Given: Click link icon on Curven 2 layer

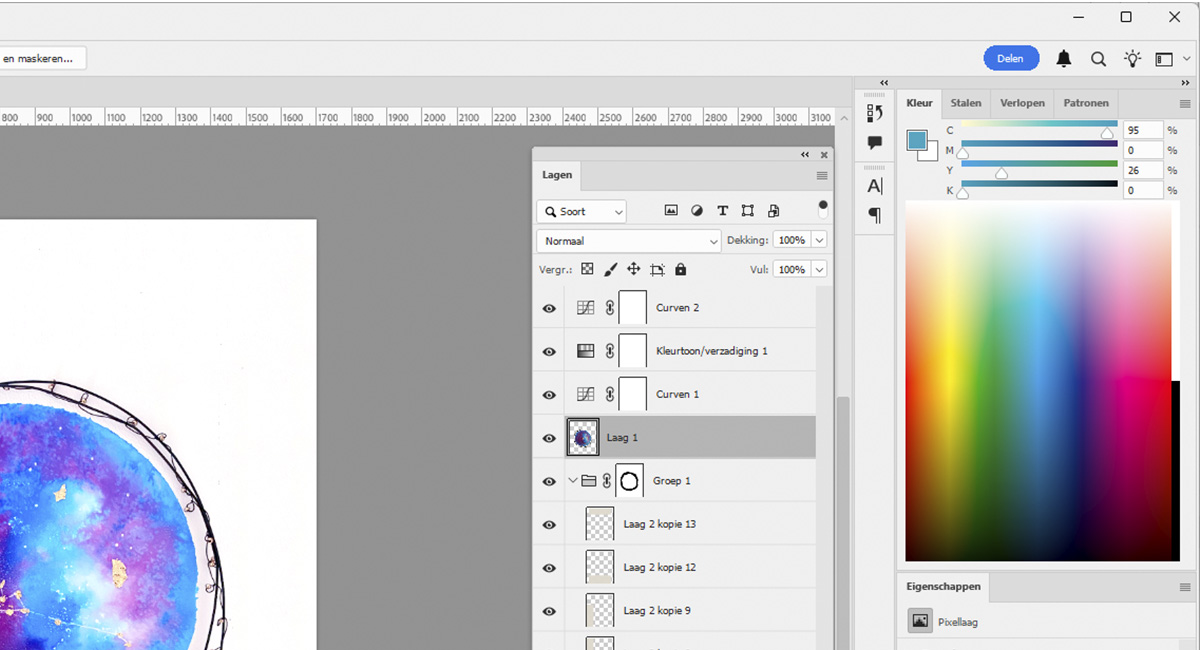Looking at the screenshot, I should [x=609, y=308].
